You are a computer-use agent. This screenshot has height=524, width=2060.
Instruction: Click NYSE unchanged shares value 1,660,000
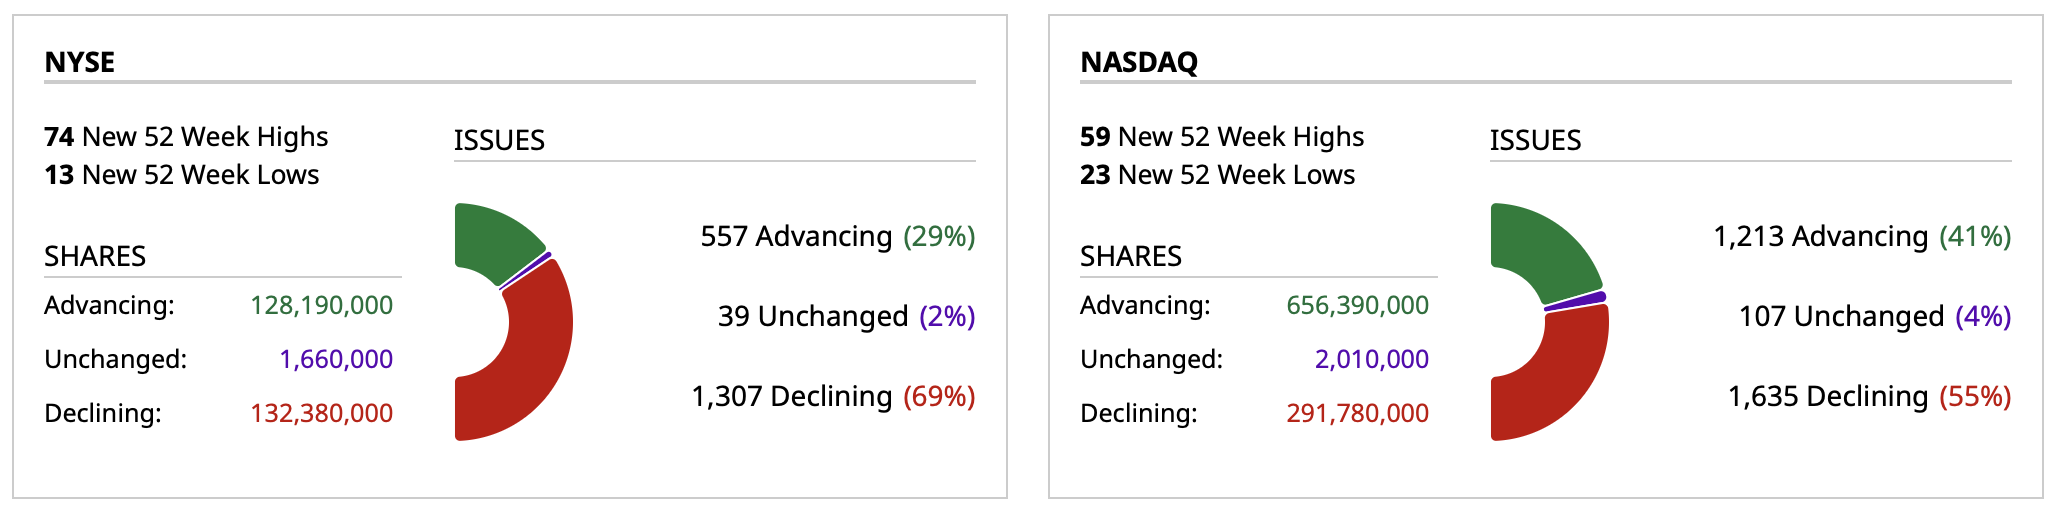point(336,359)
